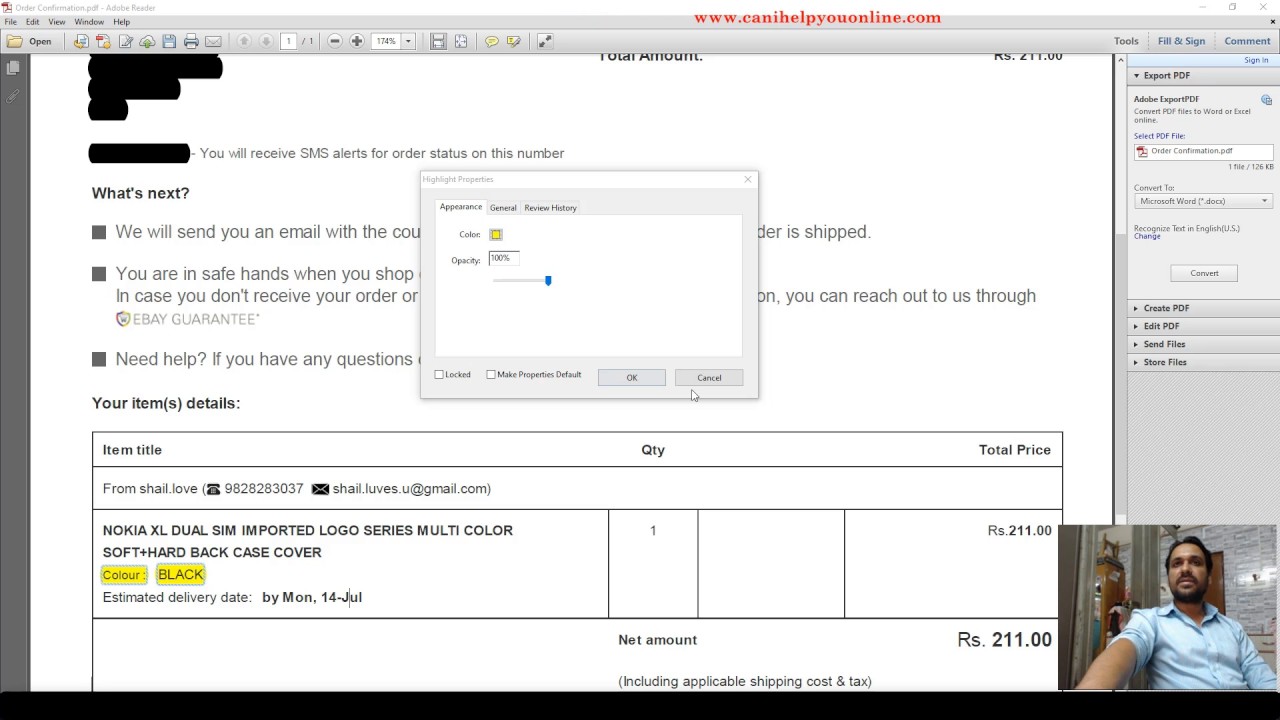The image size is (1280, 720).
Task: Expand the Edit PDF section
Action: coord(1136,326)
